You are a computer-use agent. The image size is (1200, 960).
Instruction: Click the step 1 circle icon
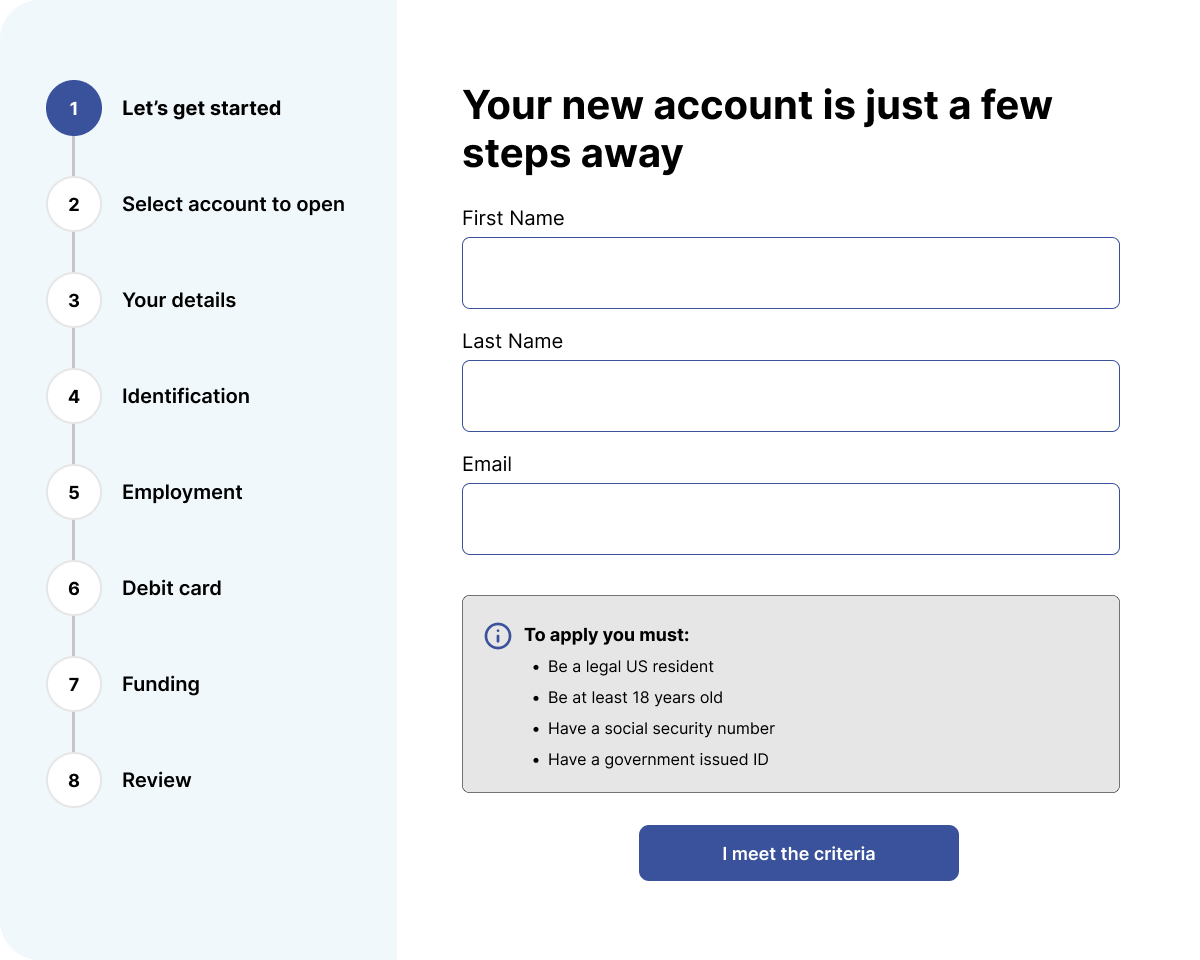pyautogui.click(x=74, y=108)
